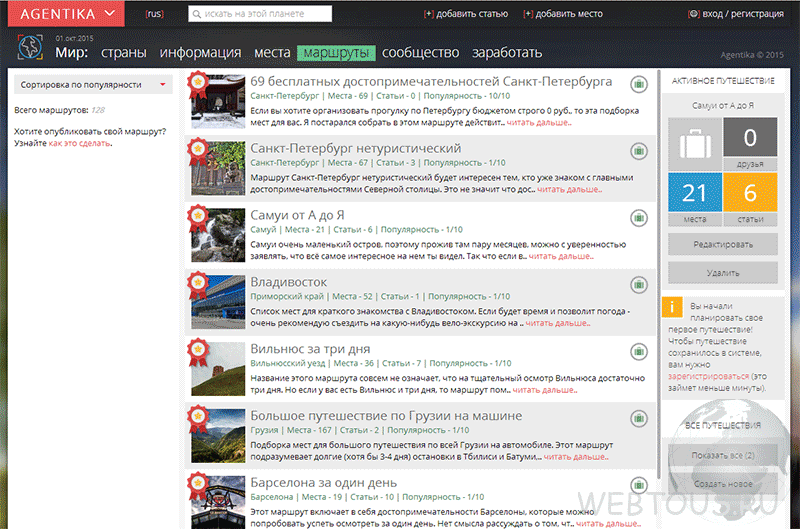Click suitcase icon for Вильнюс за три дня
Screen dimensions: 800x529
pos(639,351)
